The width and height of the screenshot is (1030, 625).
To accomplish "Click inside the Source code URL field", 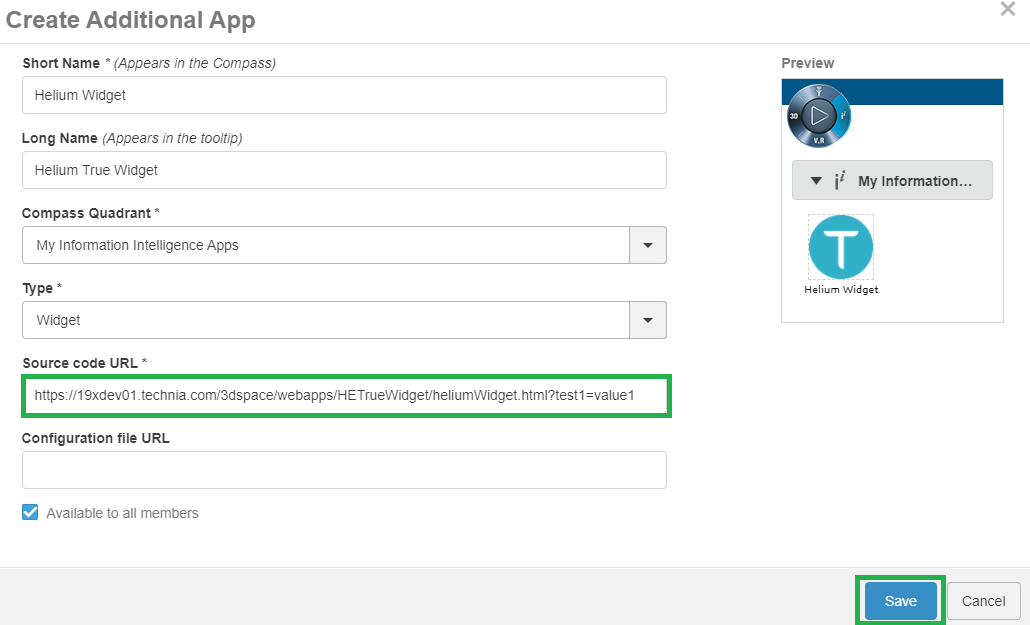I will click(x=344, y=396).
